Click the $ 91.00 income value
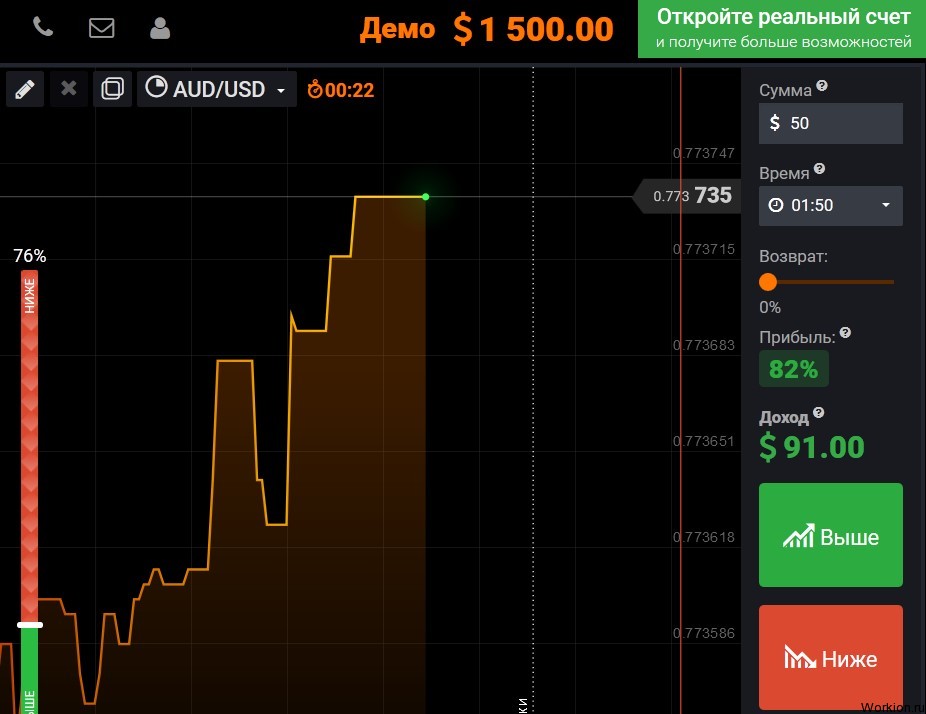This screenshot has height=714, width=926. pos(812,446)
